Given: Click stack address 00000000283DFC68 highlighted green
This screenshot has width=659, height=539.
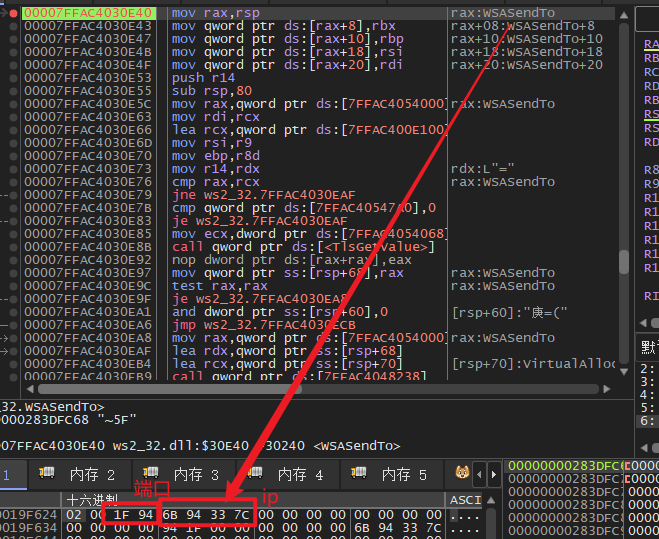Looking at the screenshot, I should (566, 466).
